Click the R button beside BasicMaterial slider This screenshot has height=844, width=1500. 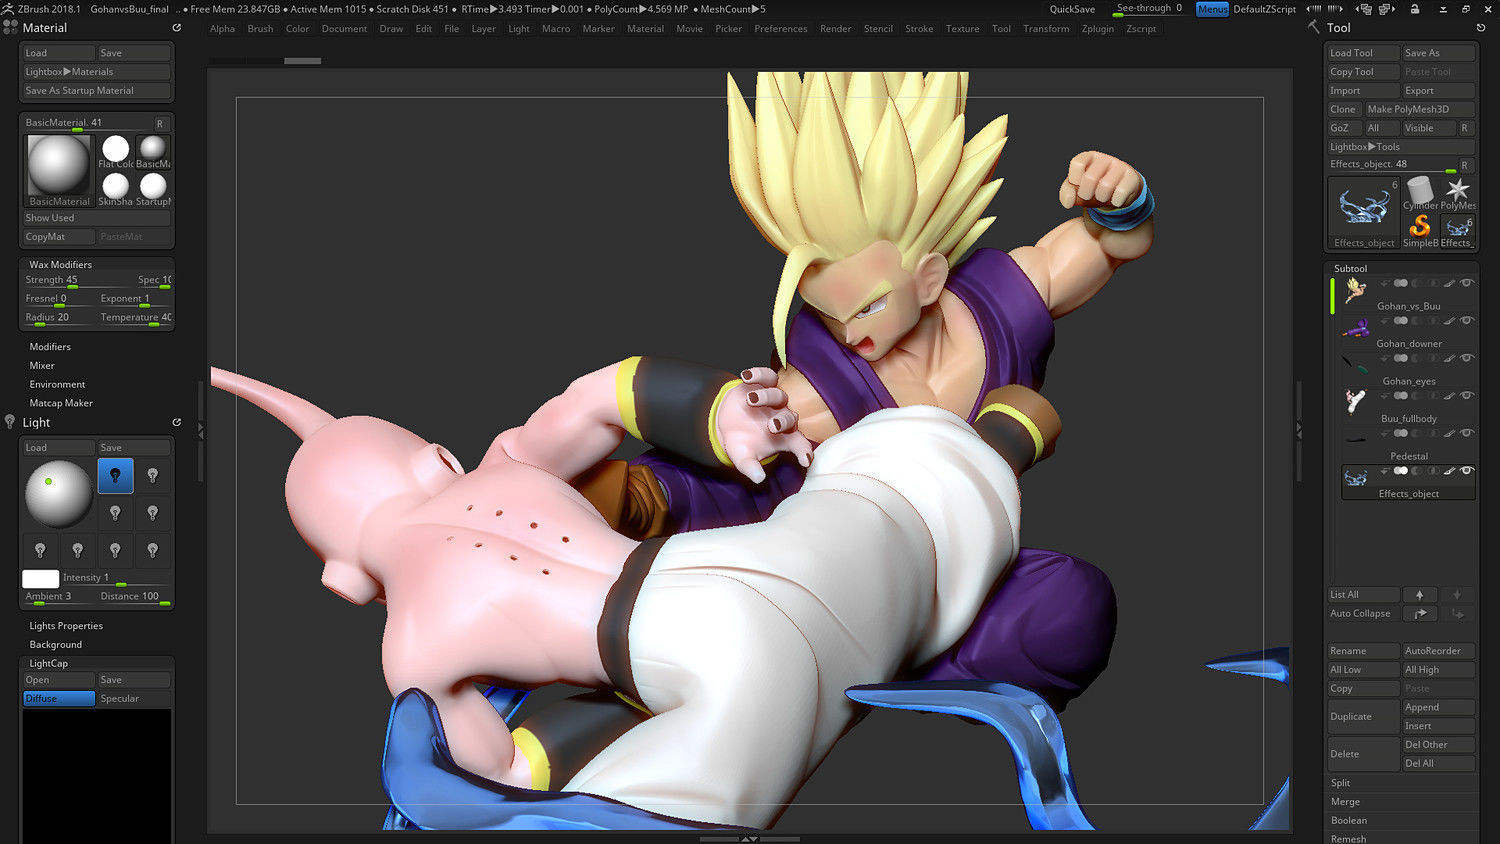click(160, 123)
